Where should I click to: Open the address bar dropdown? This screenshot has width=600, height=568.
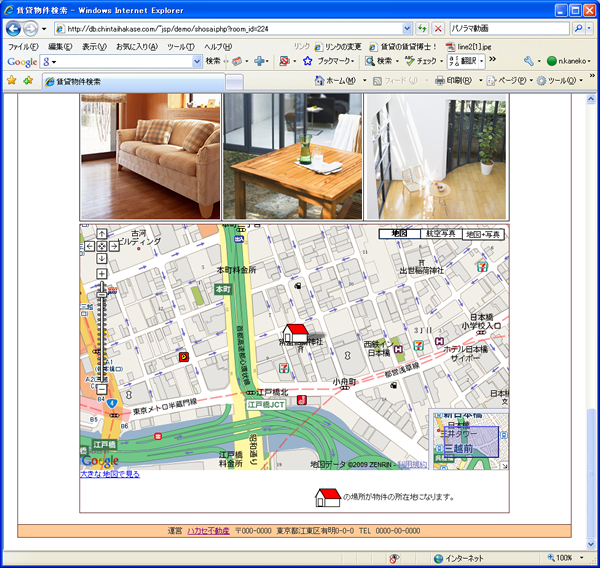tap(406, 29)
